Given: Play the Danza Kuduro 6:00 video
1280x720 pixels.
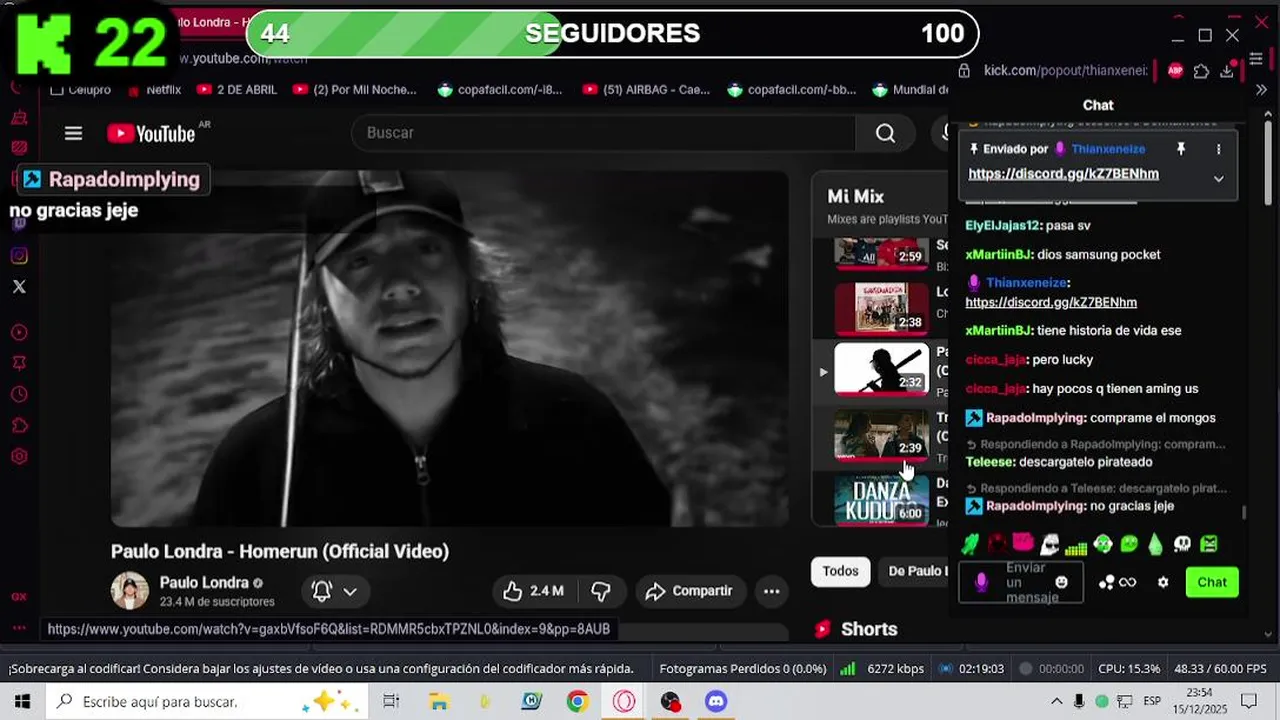Looking at the screenshot, I should coord(882,499).
